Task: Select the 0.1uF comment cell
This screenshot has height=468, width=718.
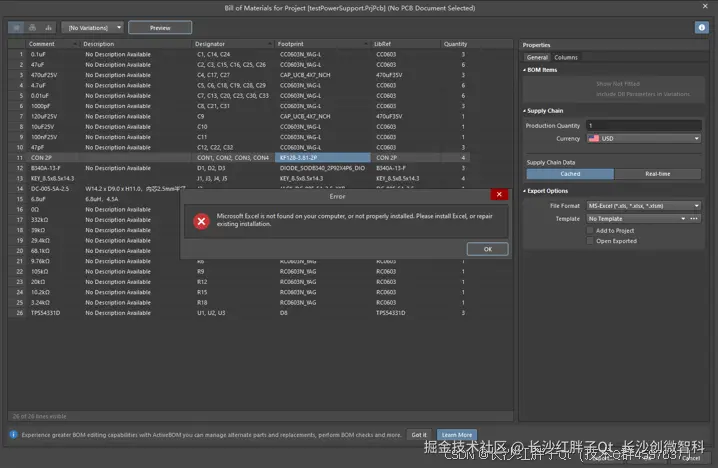Action: (x=54, y=54)
